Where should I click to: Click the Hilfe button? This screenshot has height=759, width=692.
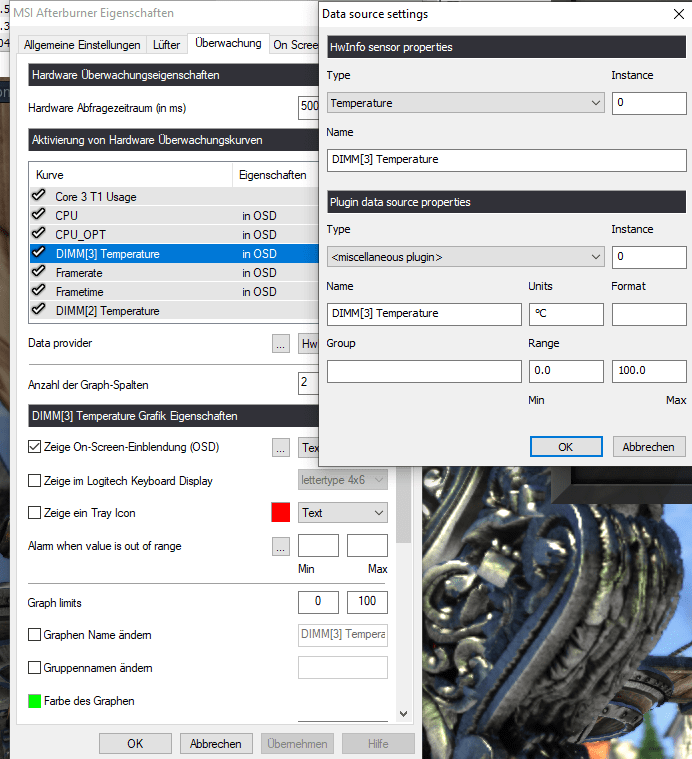(378, 744)
